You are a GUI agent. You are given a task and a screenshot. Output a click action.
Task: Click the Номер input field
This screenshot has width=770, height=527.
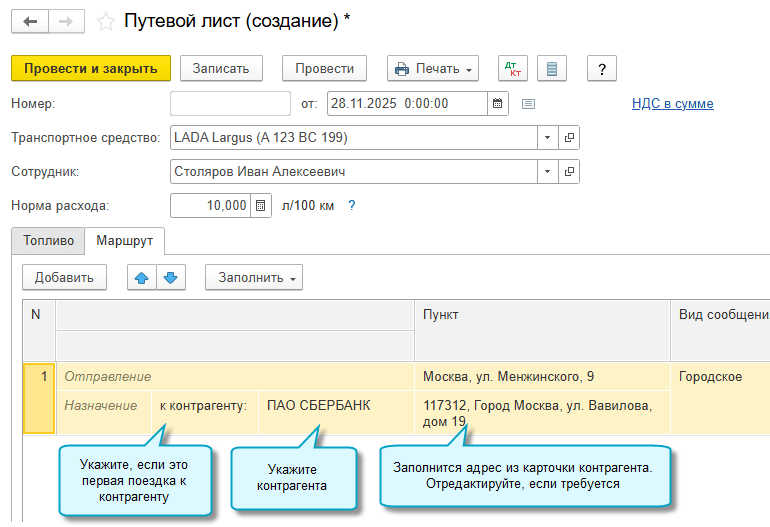coord(230,103)
